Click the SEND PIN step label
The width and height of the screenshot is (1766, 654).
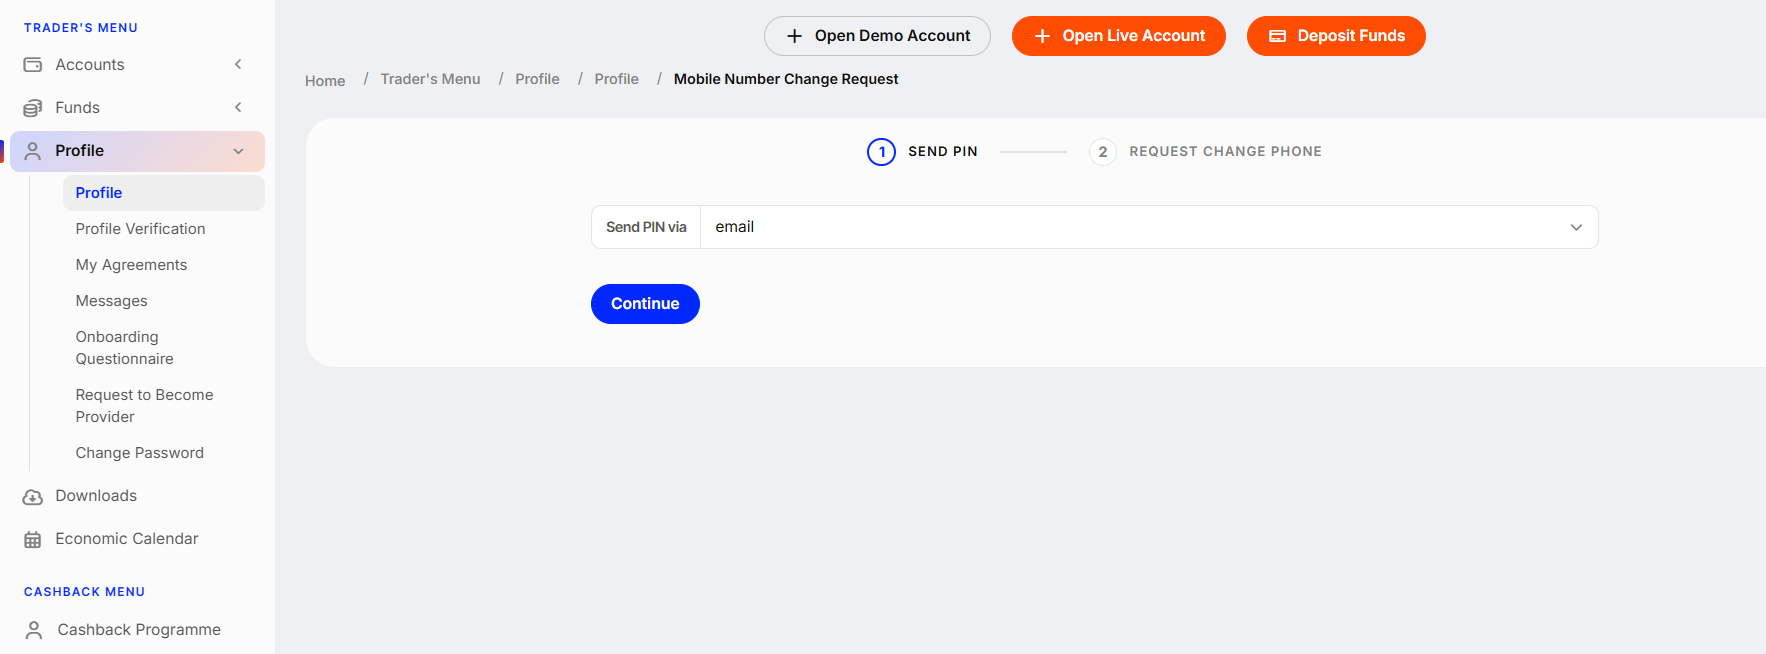(943, 152)
